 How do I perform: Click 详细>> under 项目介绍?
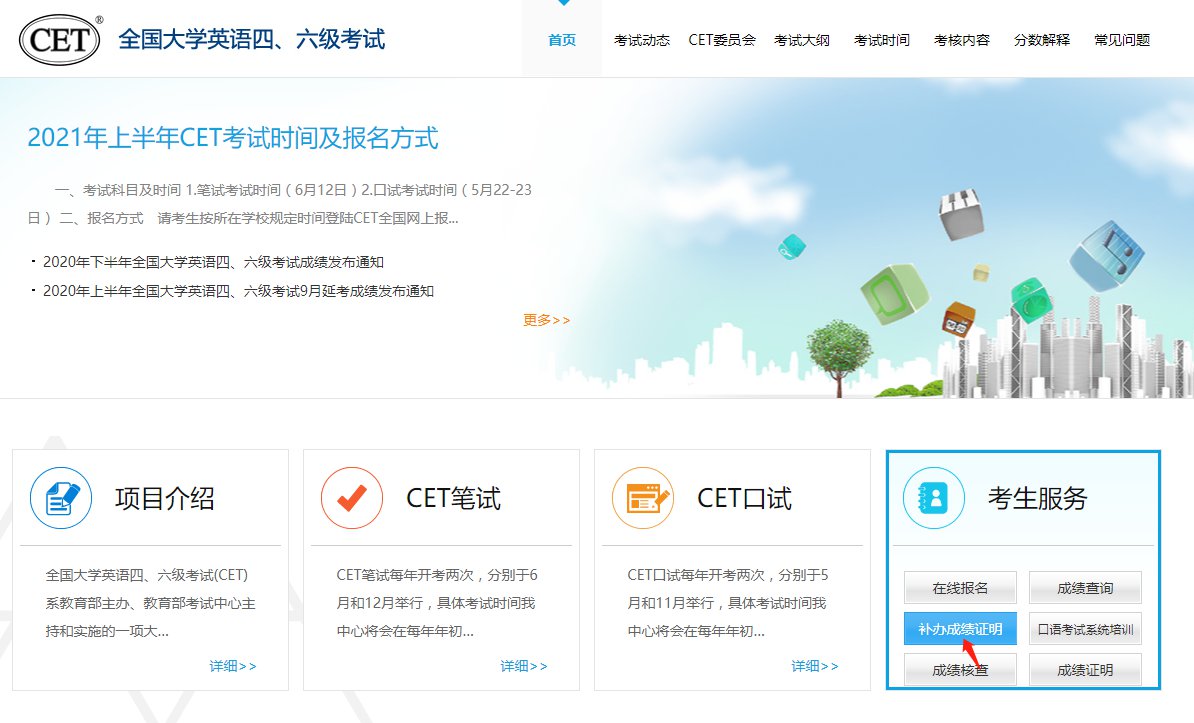coord(233,666)
